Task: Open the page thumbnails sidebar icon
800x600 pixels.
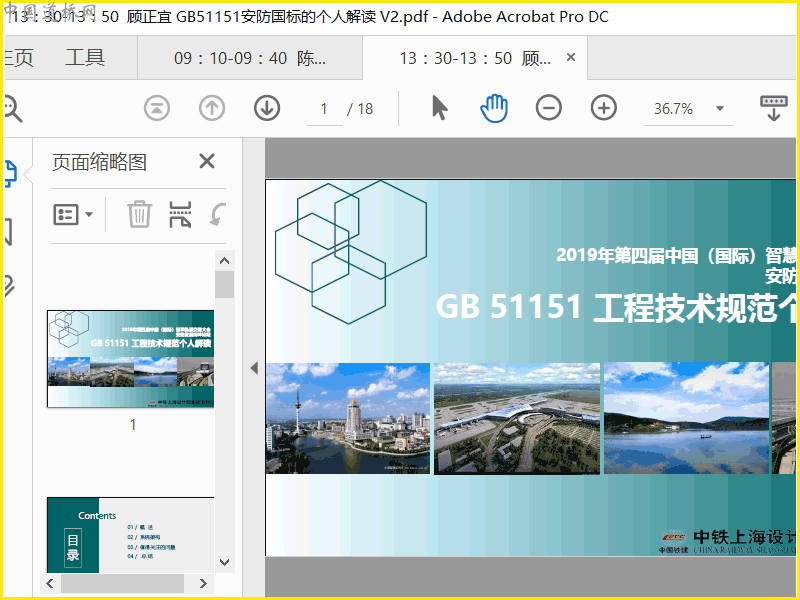Action: pos(11,173)
